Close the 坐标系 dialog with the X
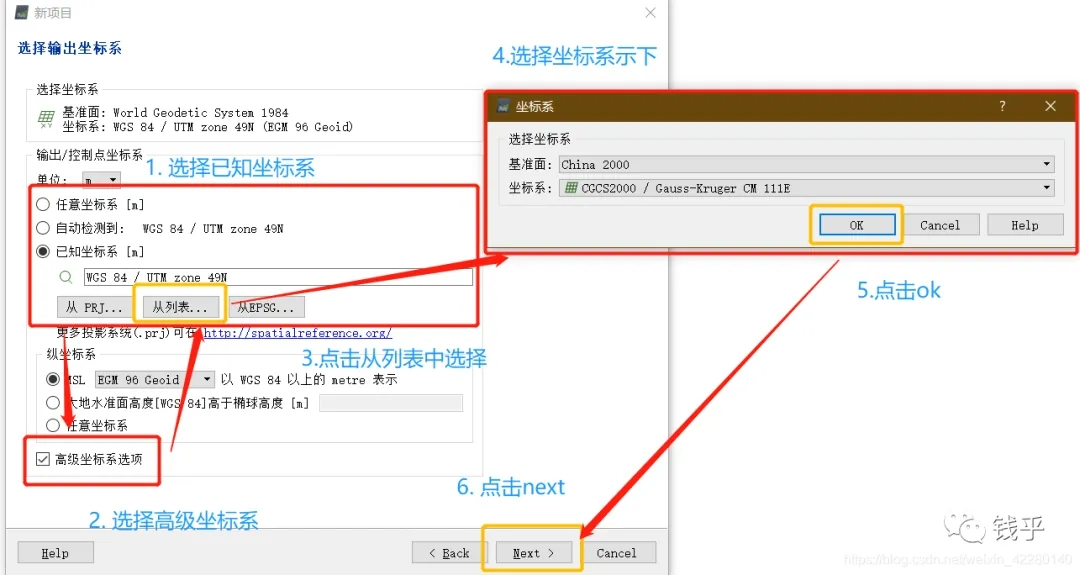Screen dimensions: 1080x575 pyautogui.click(x=1050, y=106)
